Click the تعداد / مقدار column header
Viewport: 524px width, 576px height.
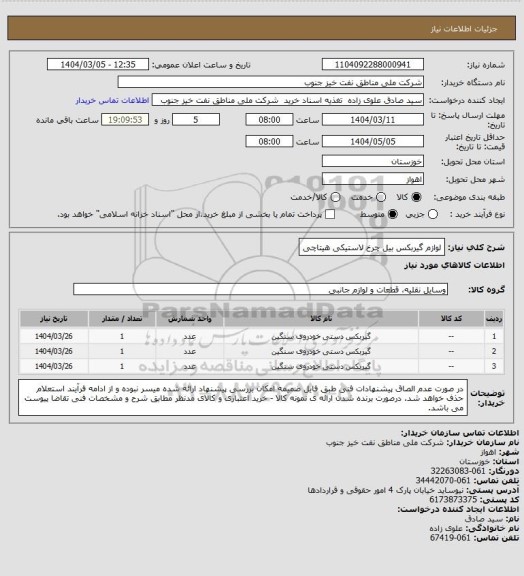click(x=122, y=318)
